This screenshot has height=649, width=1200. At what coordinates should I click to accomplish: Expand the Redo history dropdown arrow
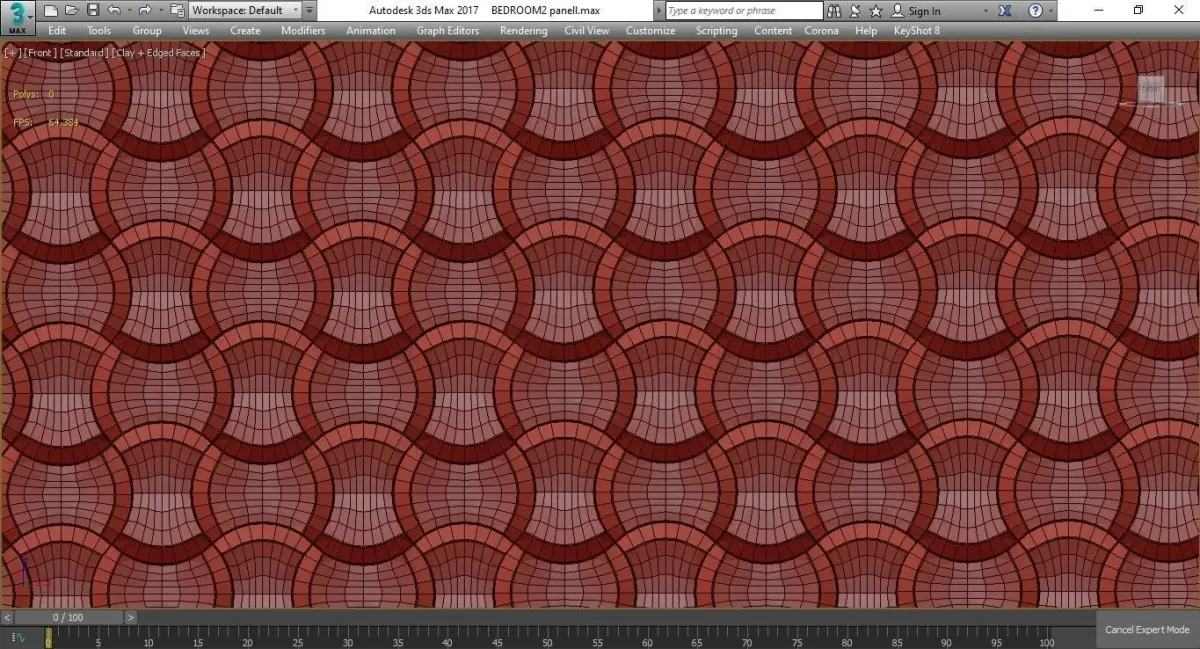(x=160, y=10)
